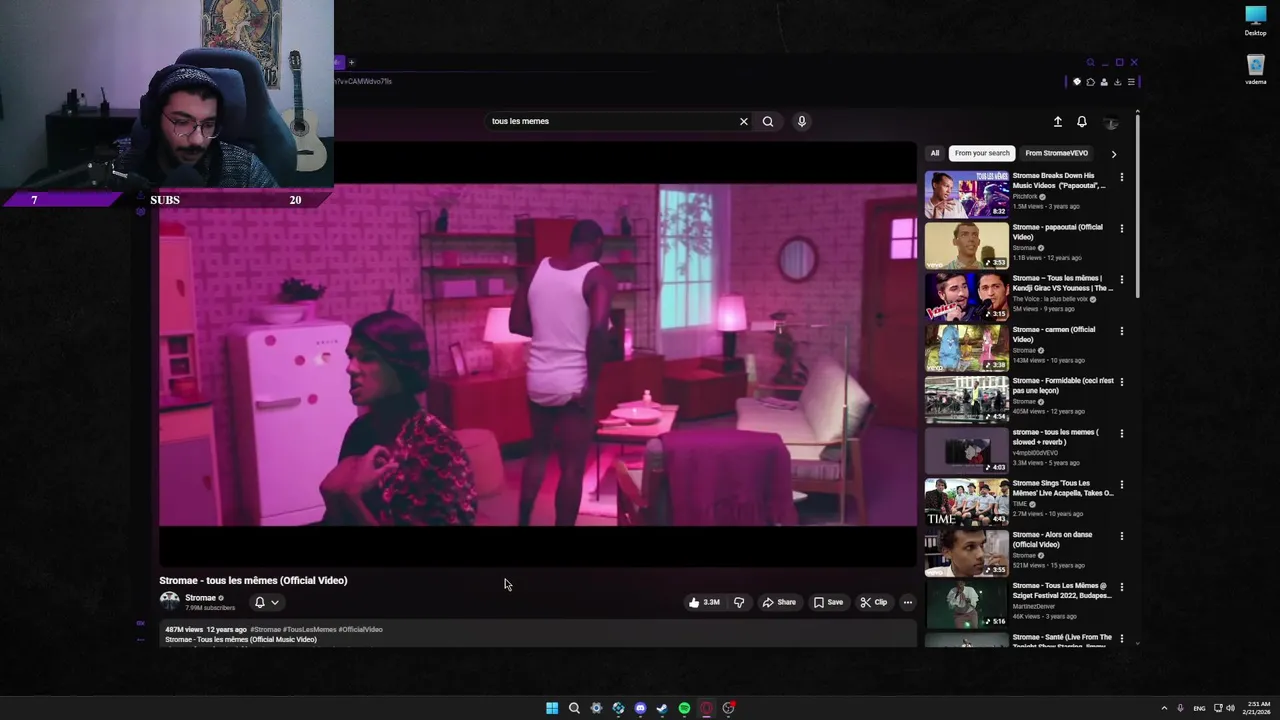This screenshot has width=1280, height=720.
Task: Open the three-dot more actions menu under video
Action: (x=907, y=602)
